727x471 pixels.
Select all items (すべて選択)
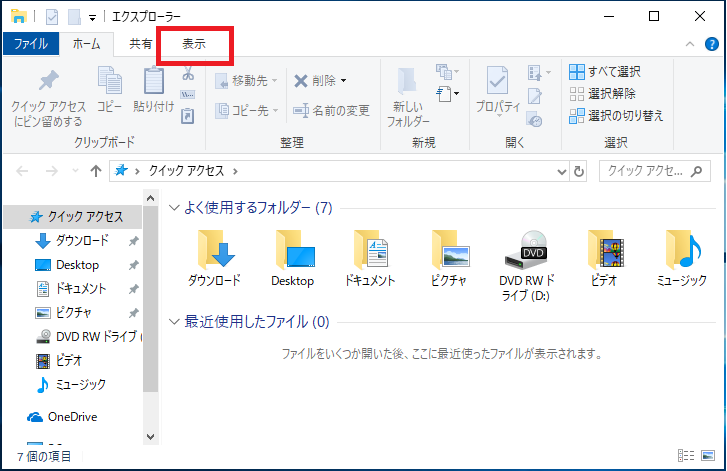[x=605, y=72]
